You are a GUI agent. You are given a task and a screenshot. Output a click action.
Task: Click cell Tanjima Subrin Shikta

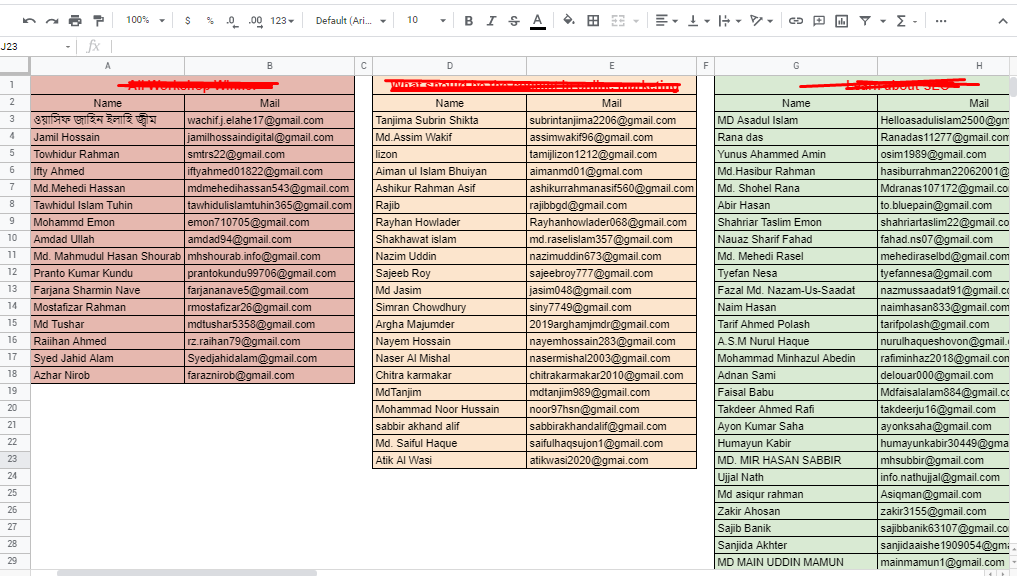tap(449, 120)
